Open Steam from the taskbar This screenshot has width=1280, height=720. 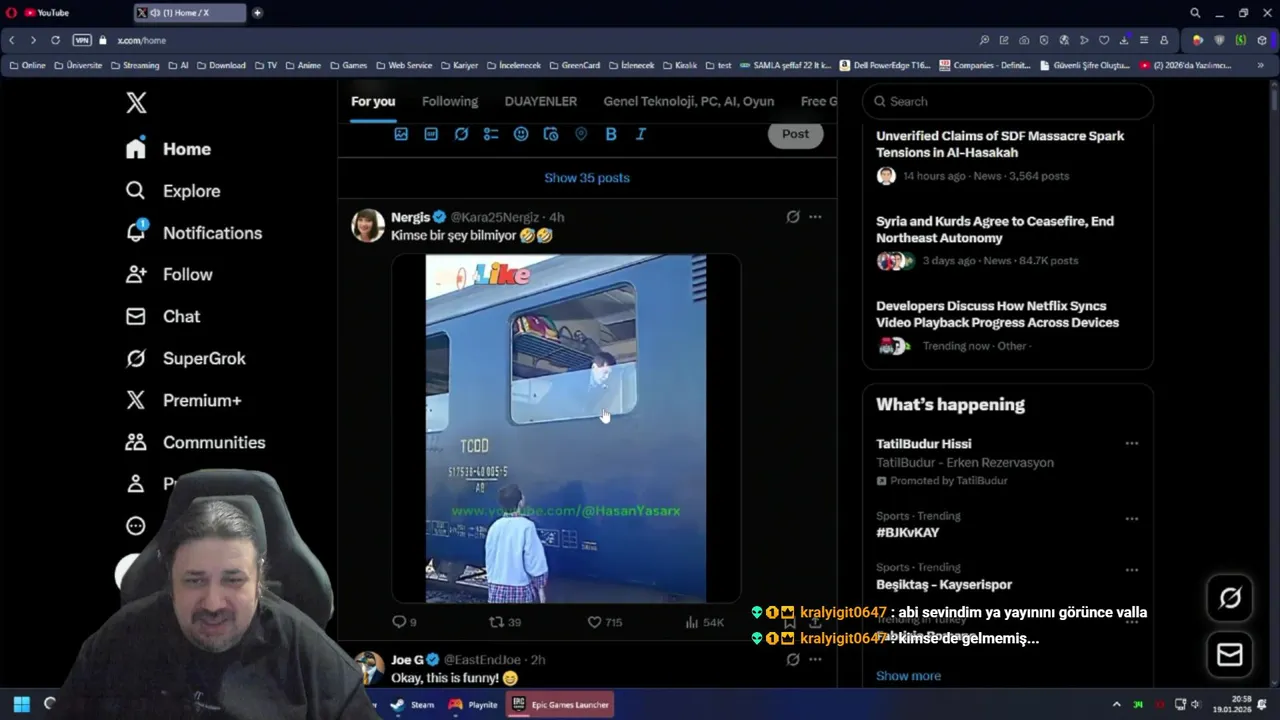413,704
